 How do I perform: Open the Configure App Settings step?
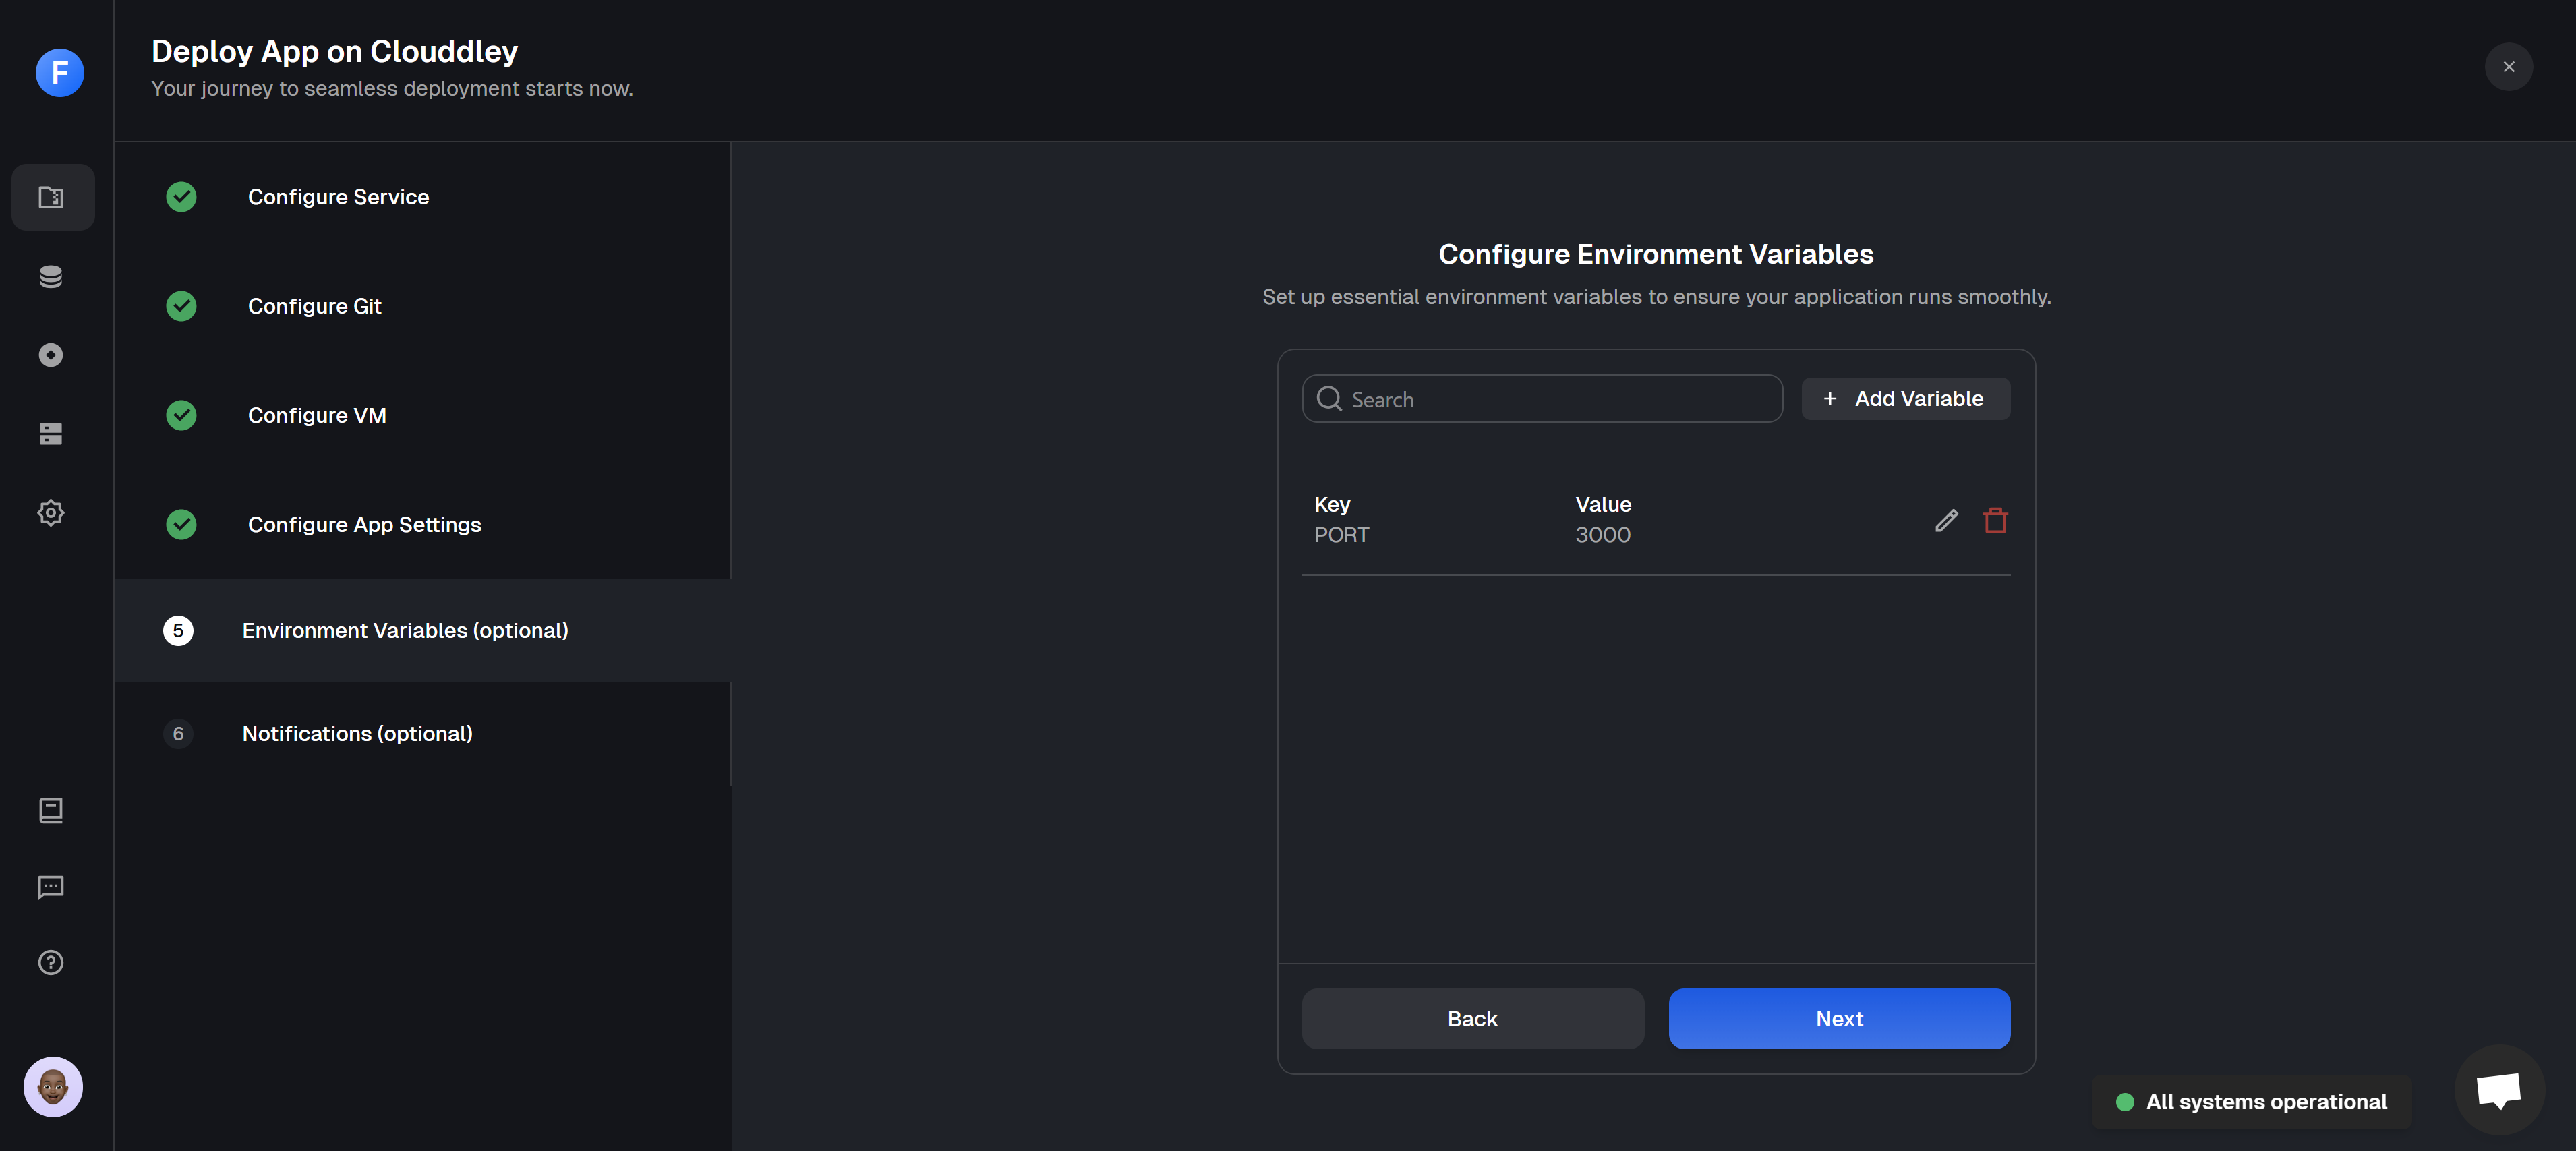tap(364, 524)
